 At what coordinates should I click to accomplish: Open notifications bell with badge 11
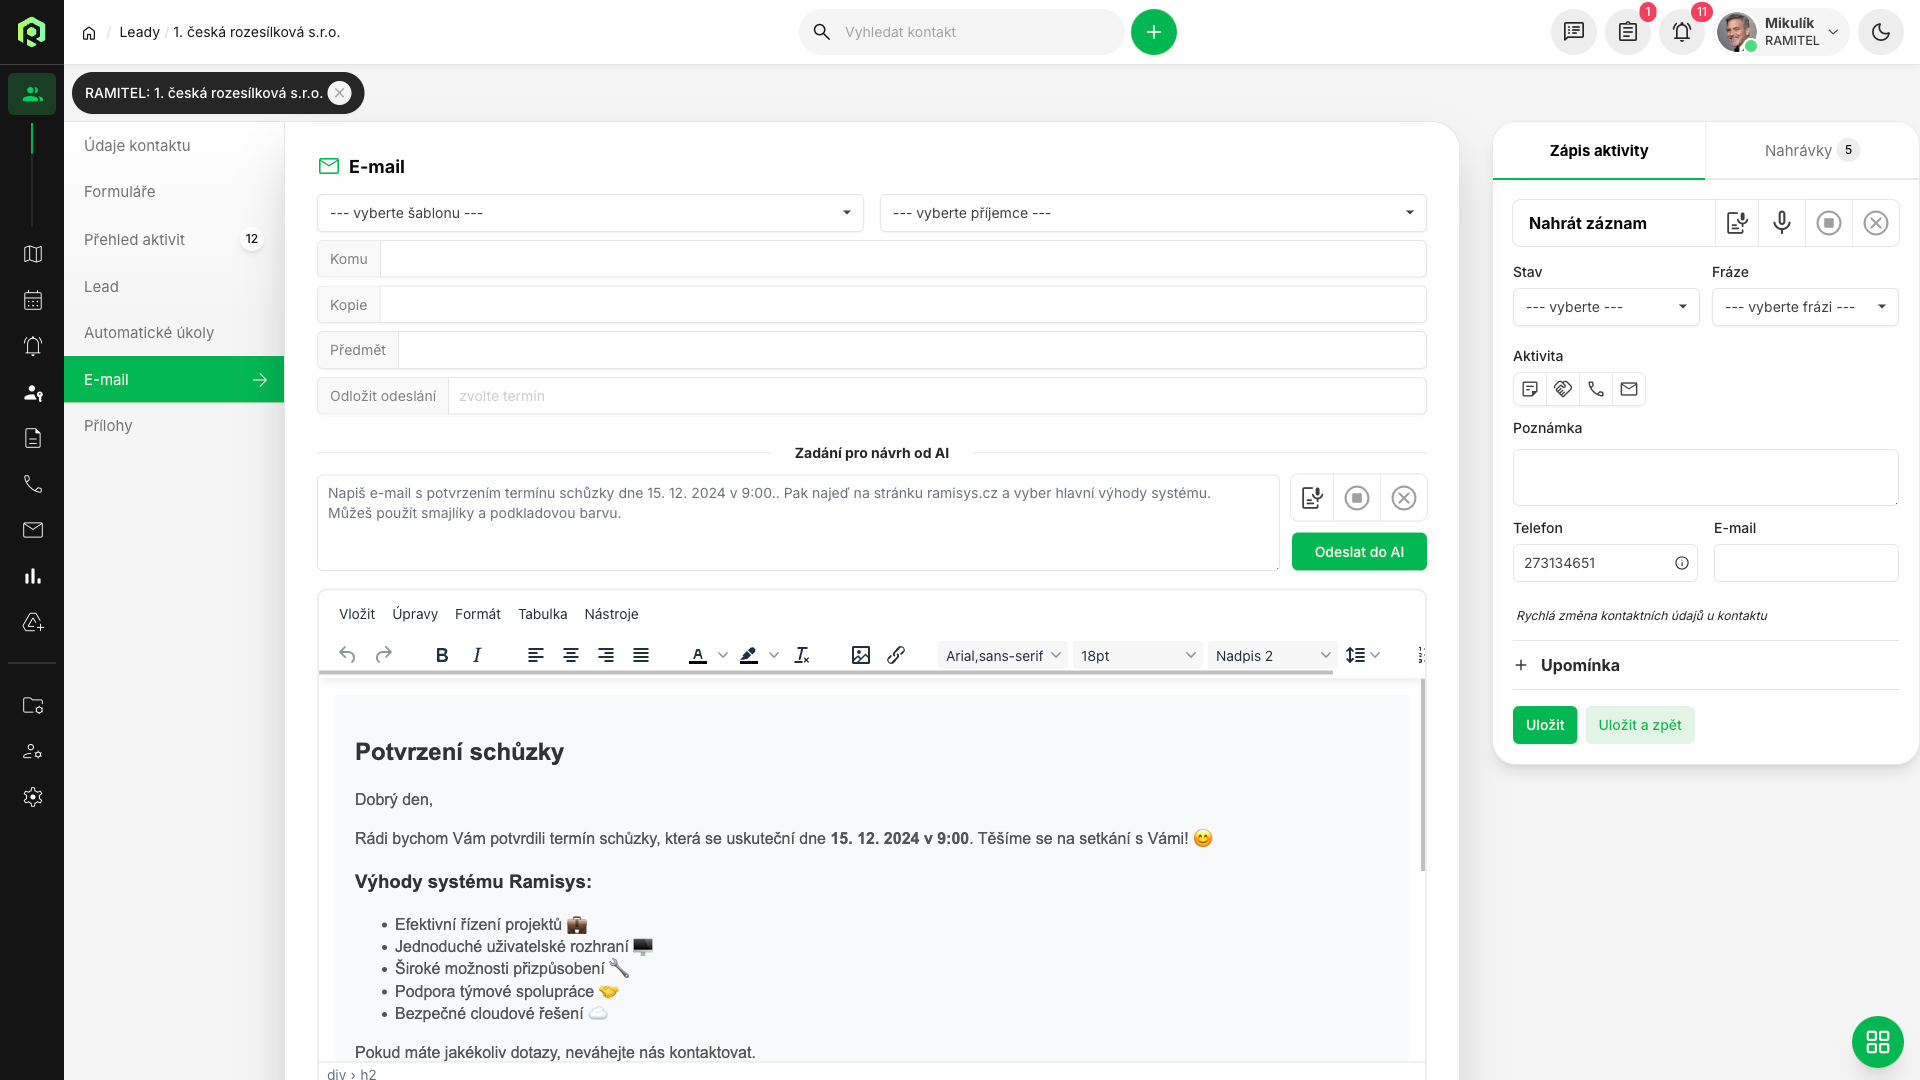pyautogui.click(x=1681, y=32)
